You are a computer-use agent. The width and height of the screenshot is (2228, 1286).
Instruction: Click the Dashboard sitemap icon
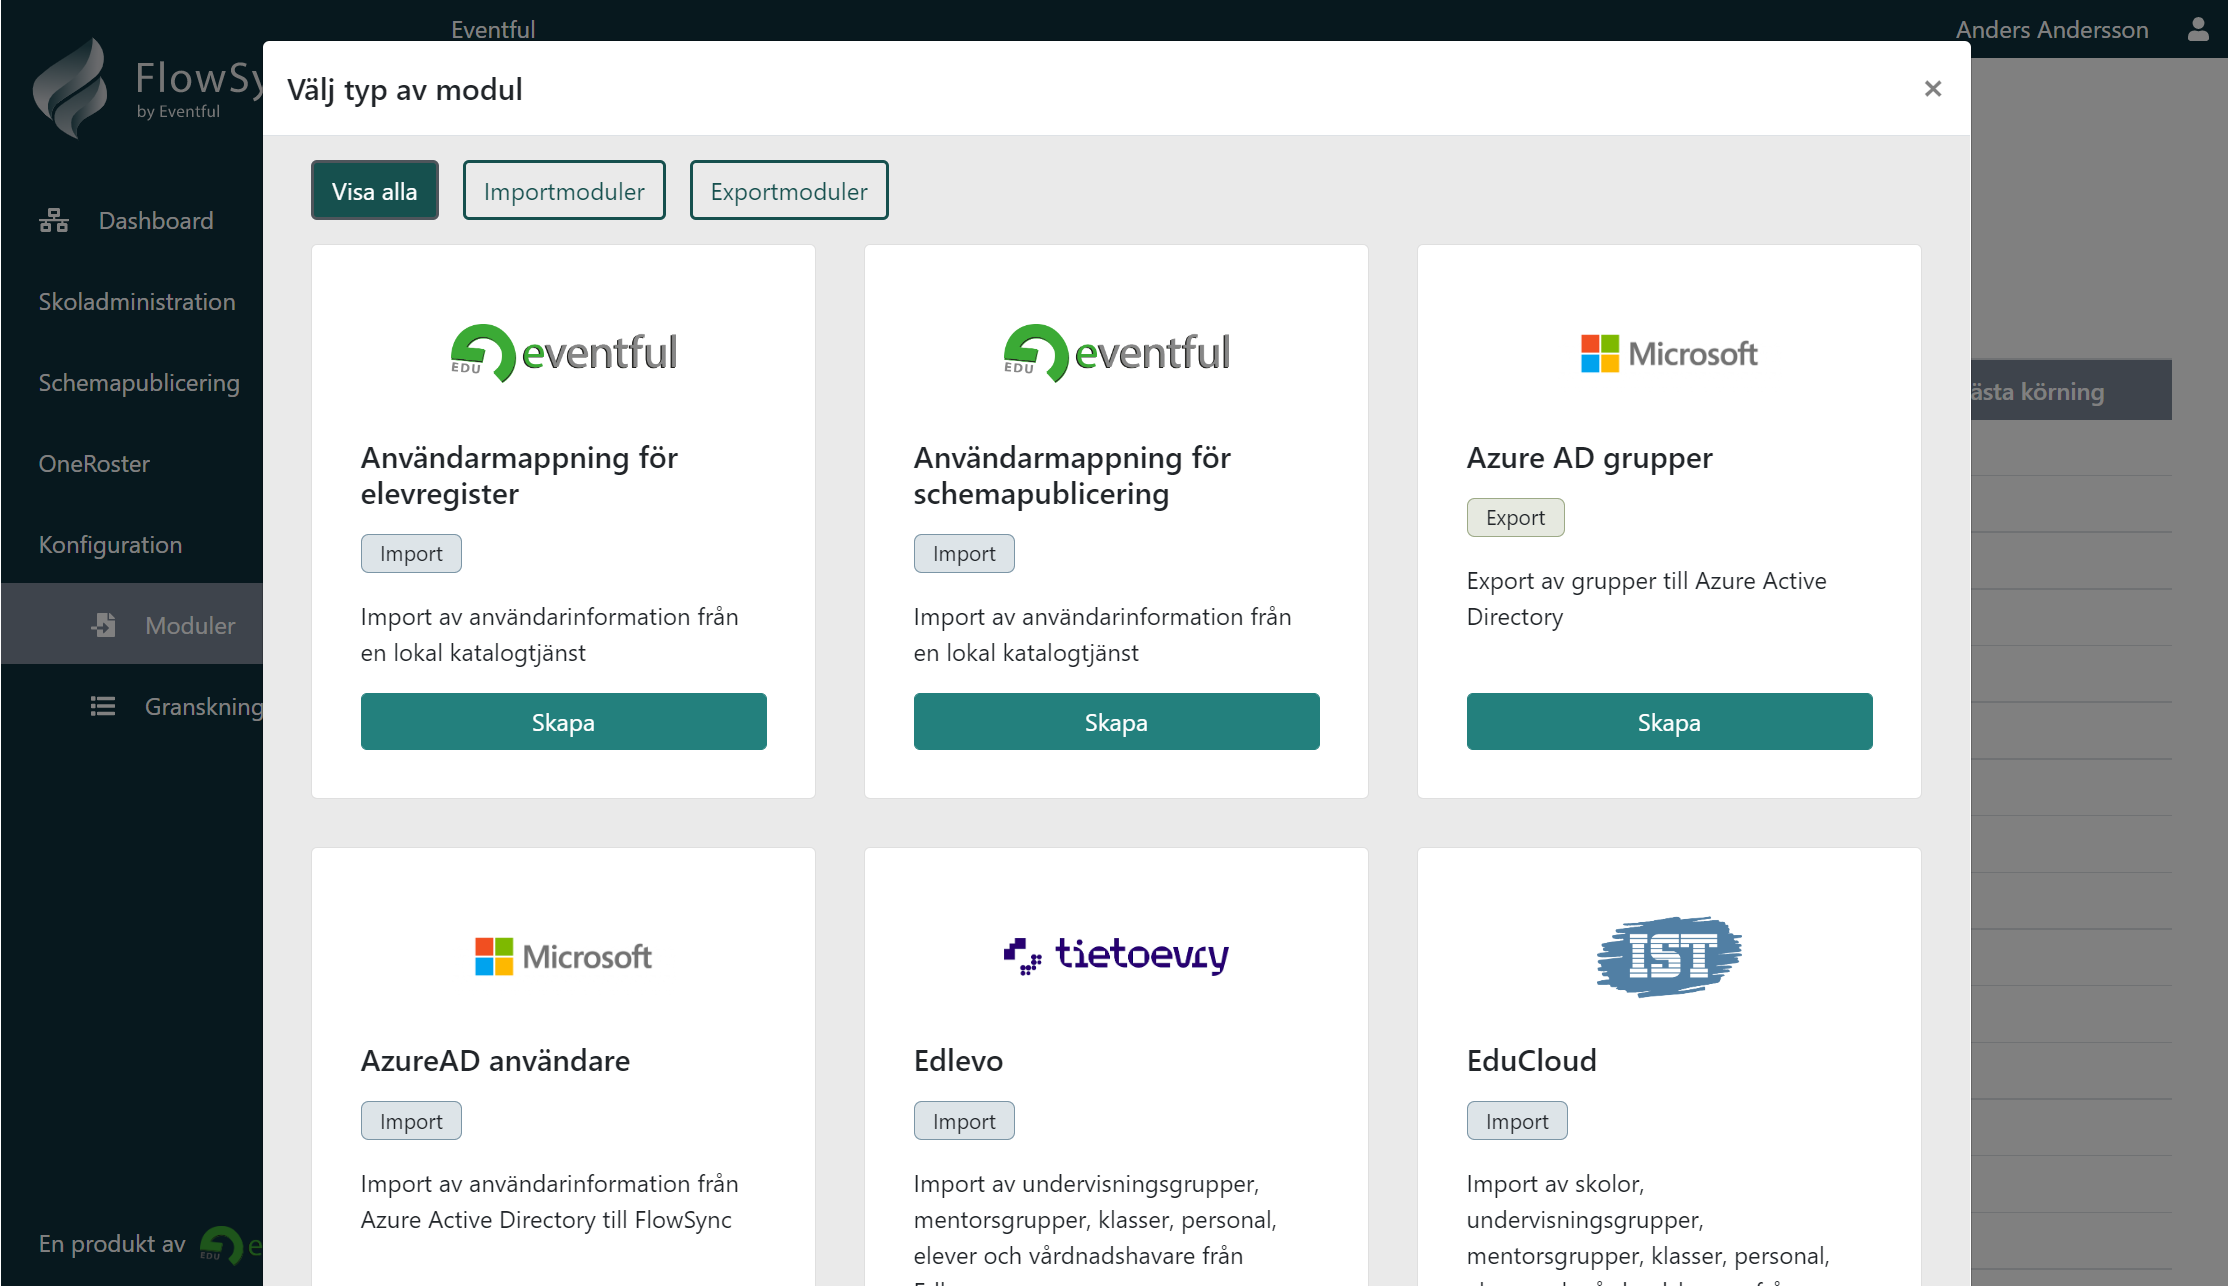[54, 220]
